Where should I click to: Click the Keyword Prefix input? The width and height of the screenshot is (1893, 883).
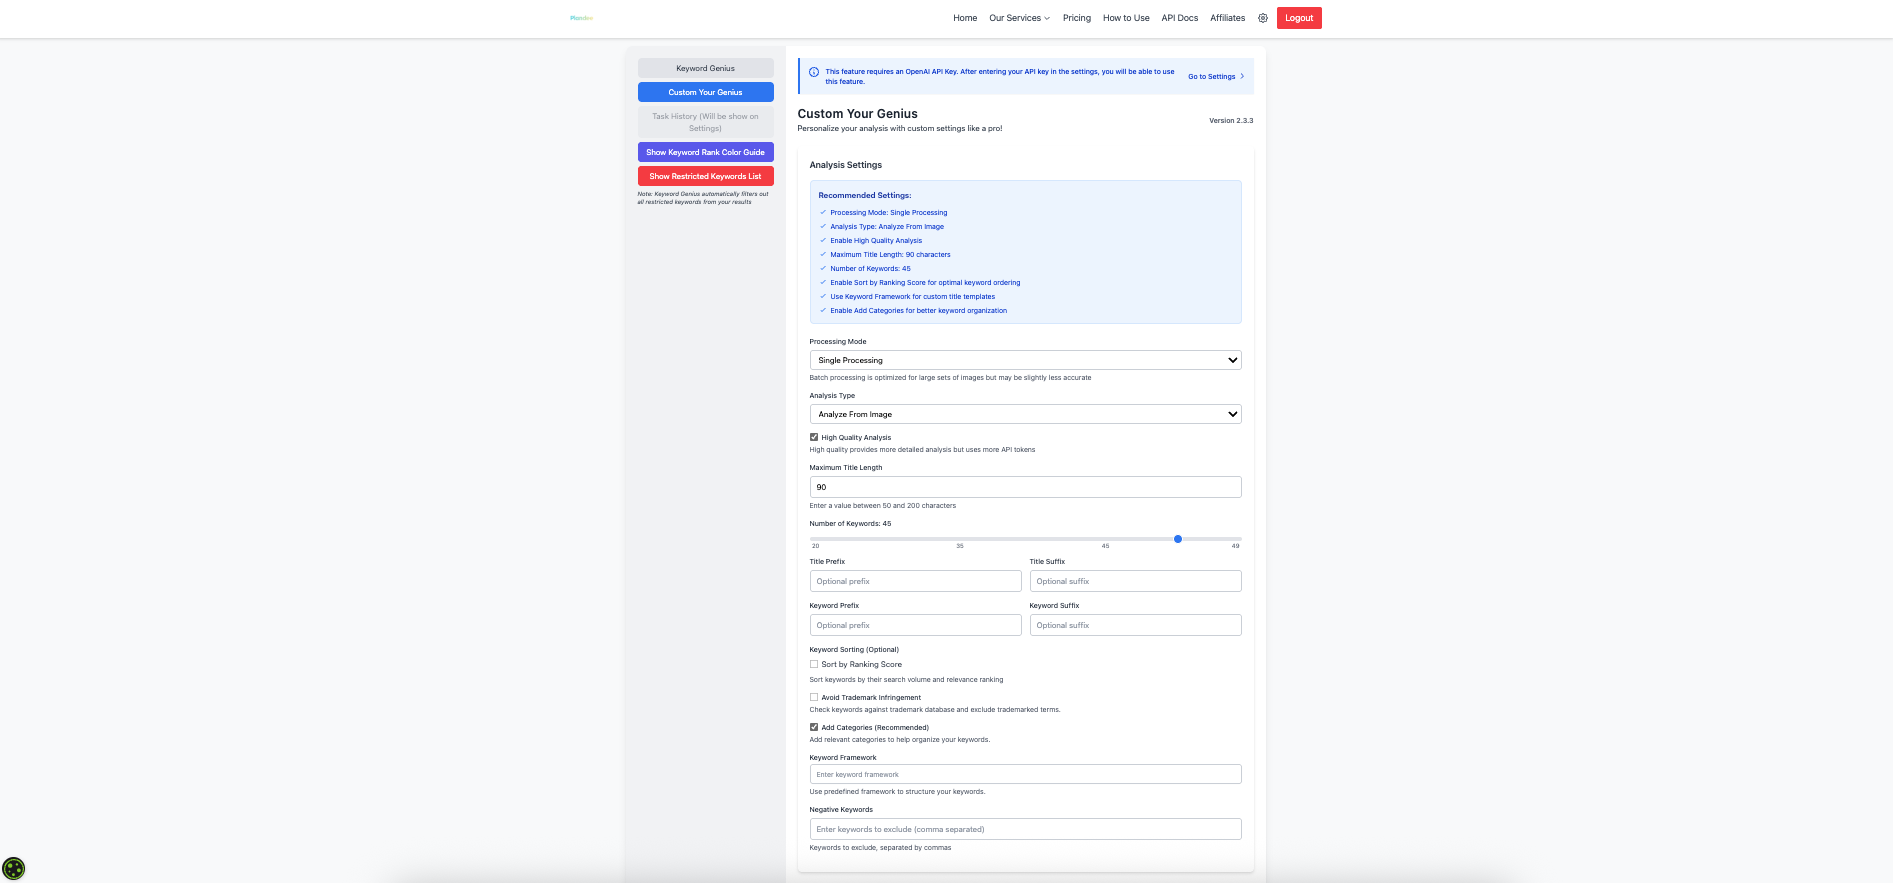point(915,625)
